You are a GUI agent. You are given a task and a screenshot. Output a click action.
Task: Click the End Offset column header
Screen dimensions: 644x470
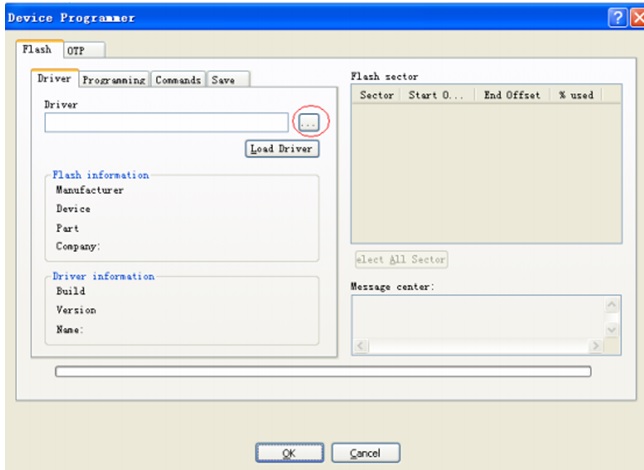(512, 95)
